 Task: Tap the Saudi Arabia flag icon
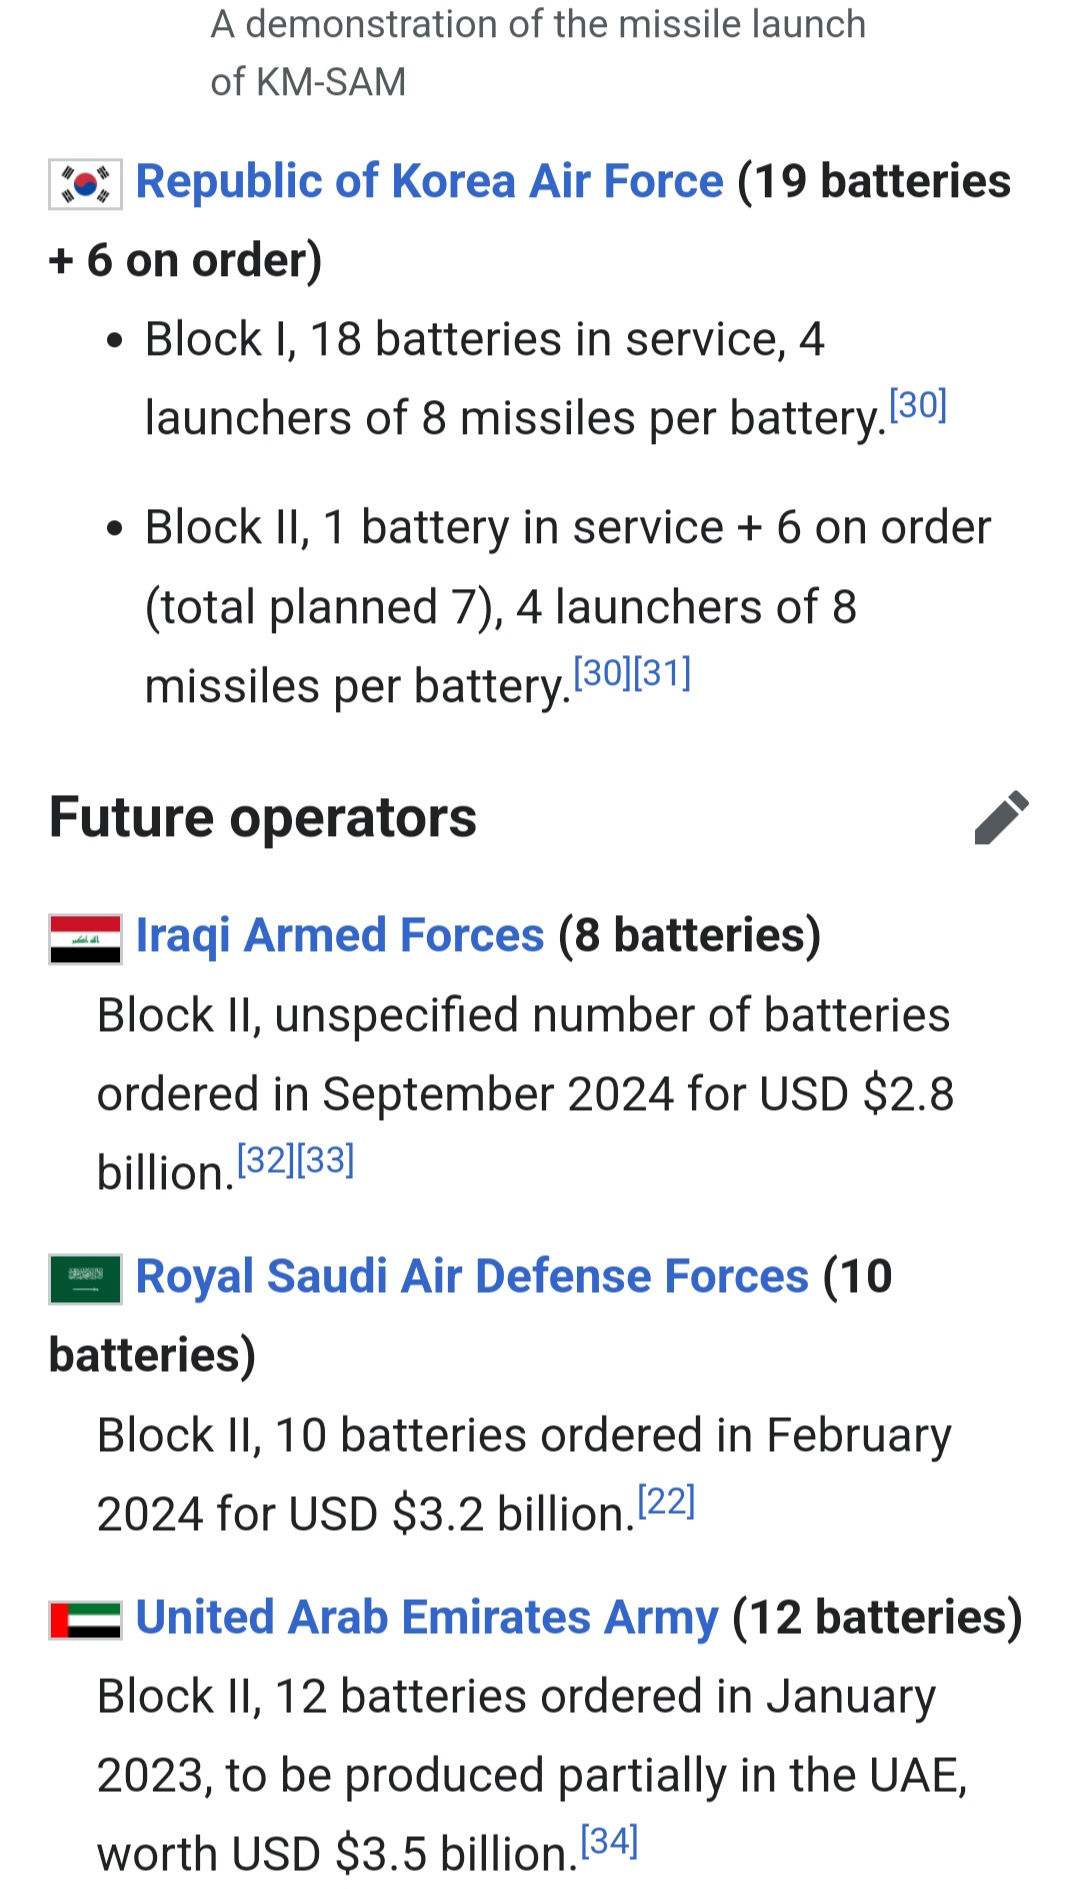(x=85, y=1279)
